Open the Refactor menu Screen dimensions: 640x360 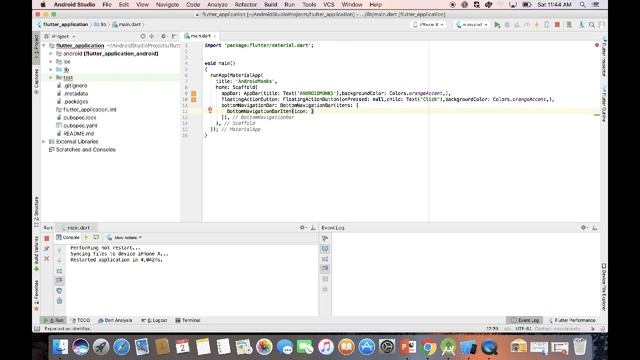point(246,5)
